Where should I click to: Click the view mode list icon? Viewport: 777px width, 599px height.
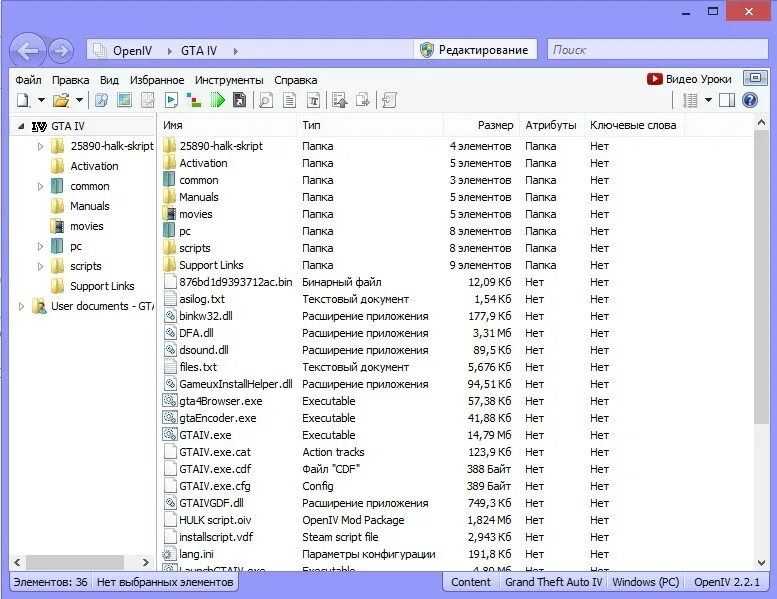(x=690, y=101)
